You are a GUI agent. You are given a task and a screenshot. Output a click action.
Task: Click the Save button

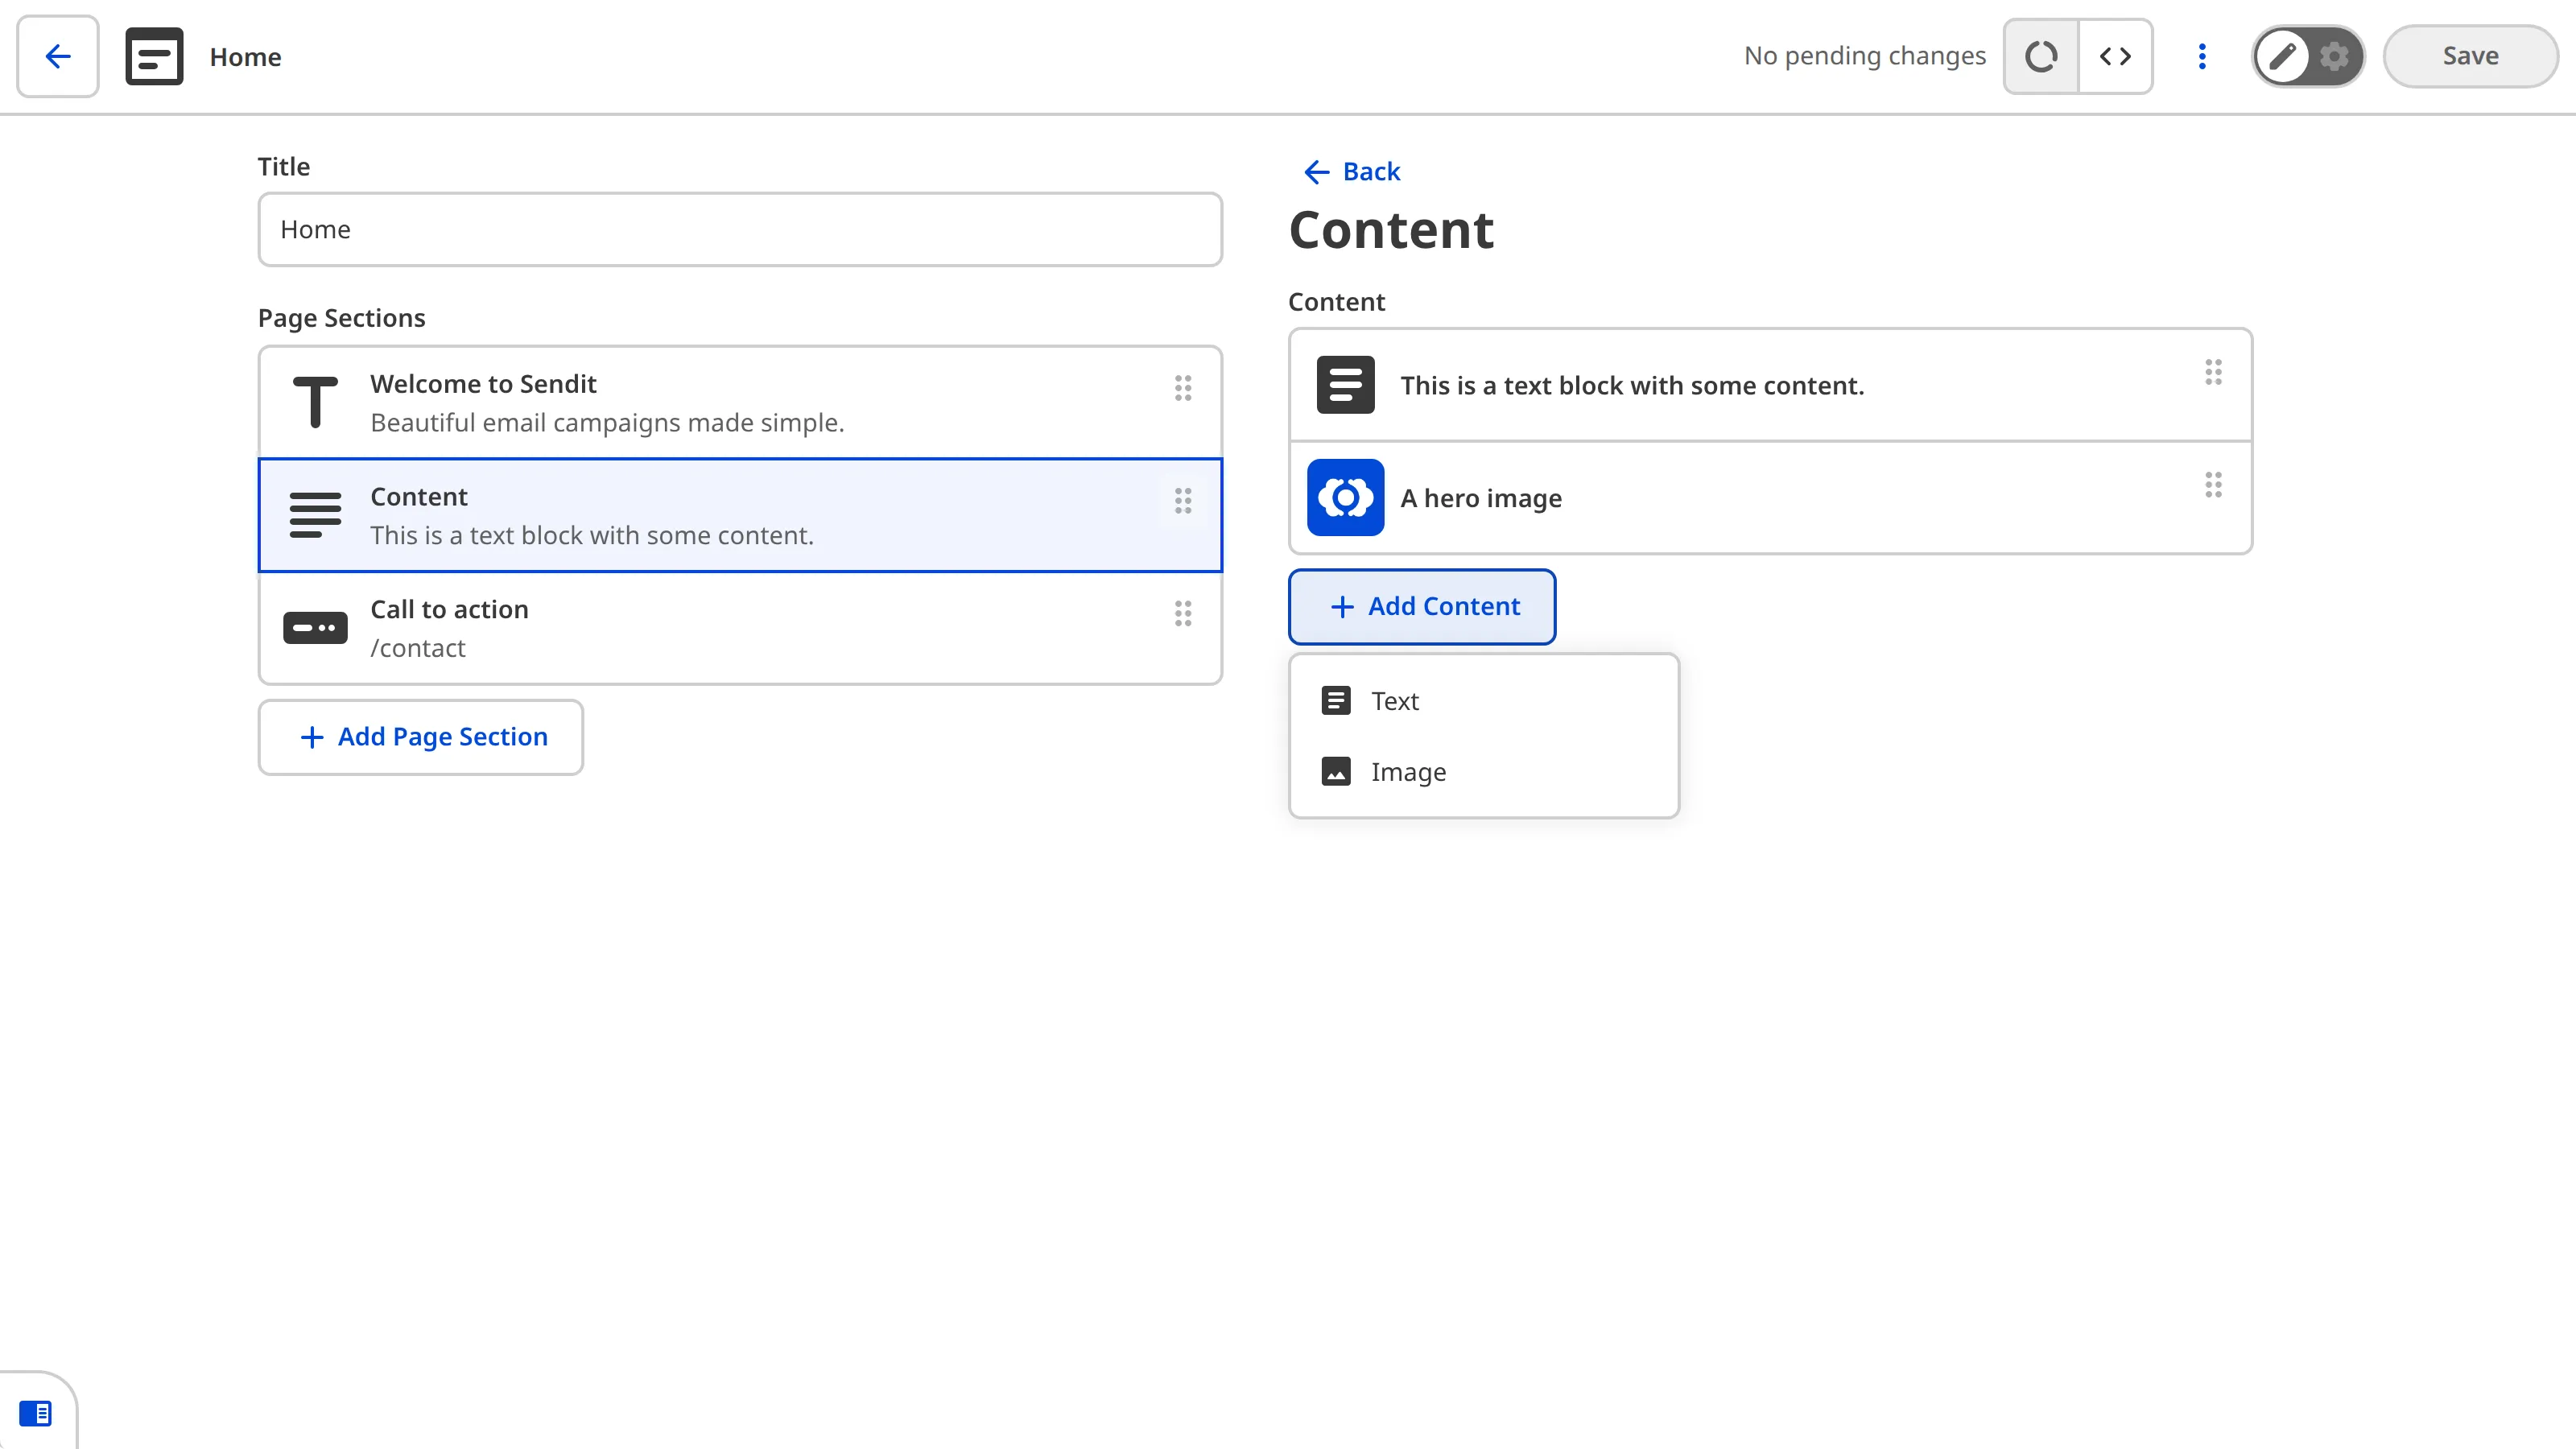click(x=2470, y=56)
